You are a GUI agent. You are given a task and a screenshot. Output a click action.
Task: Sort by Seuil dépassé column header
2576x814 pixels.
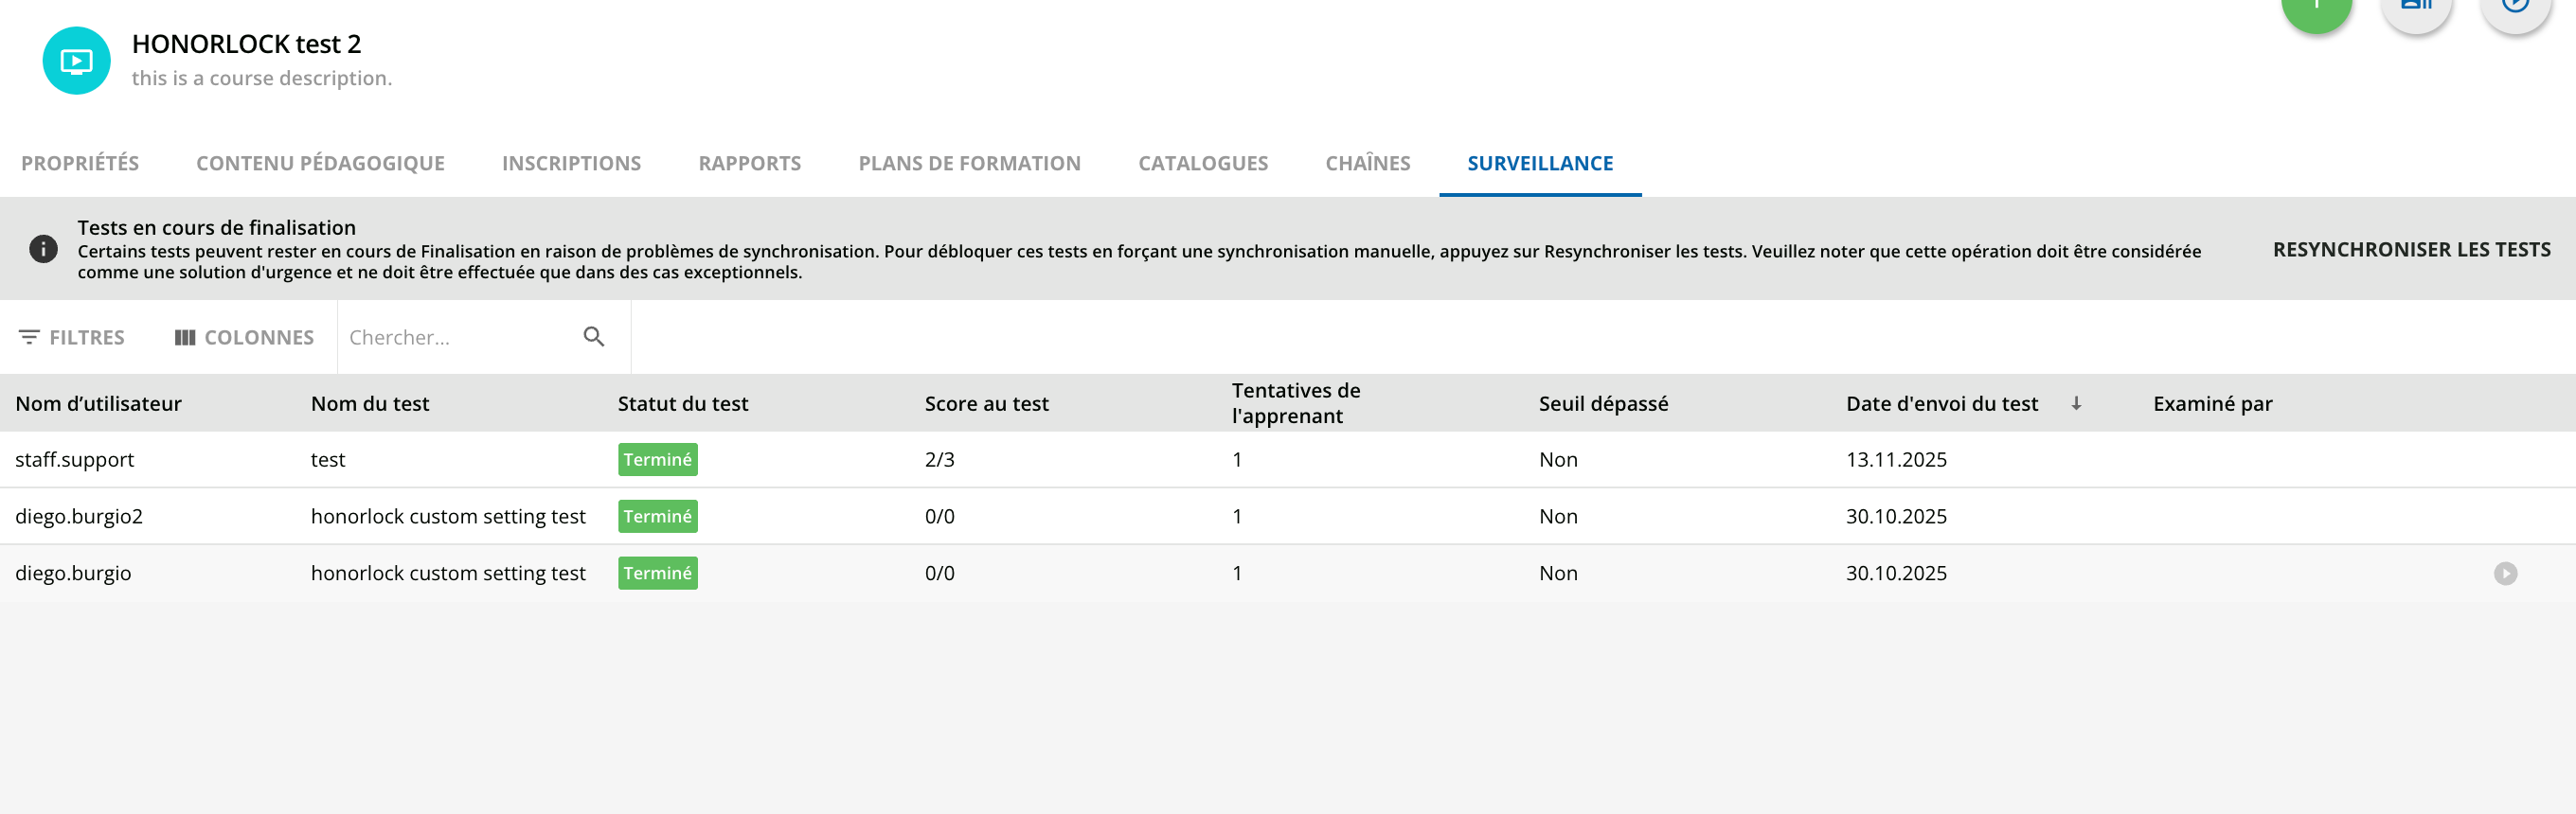click(x=1603, y=403)
